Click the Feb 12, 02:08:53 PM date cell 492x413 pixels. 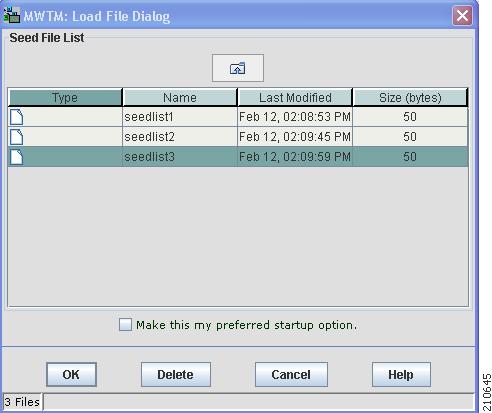(295, 117)
